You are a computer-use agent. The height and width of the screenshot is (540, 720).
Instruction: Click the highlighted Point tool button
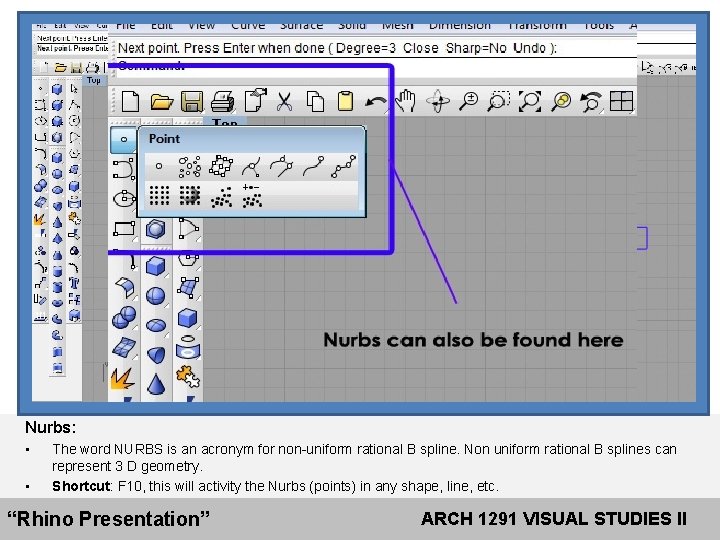click(x=124, y=140)
